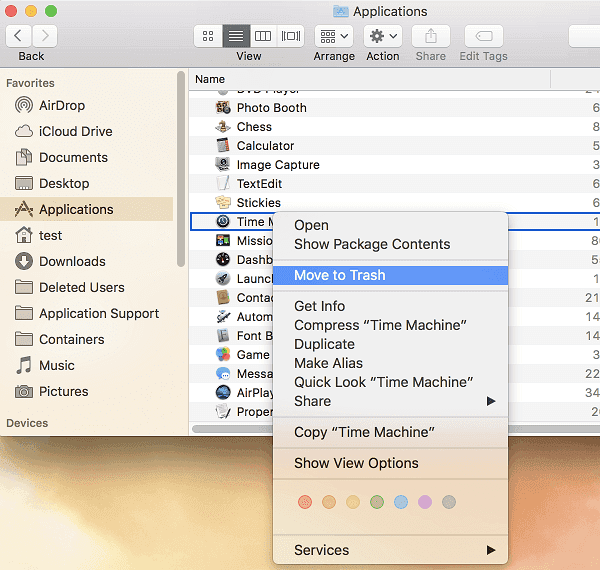
Task: Switch to icon view mode
Action: [208, 36]
